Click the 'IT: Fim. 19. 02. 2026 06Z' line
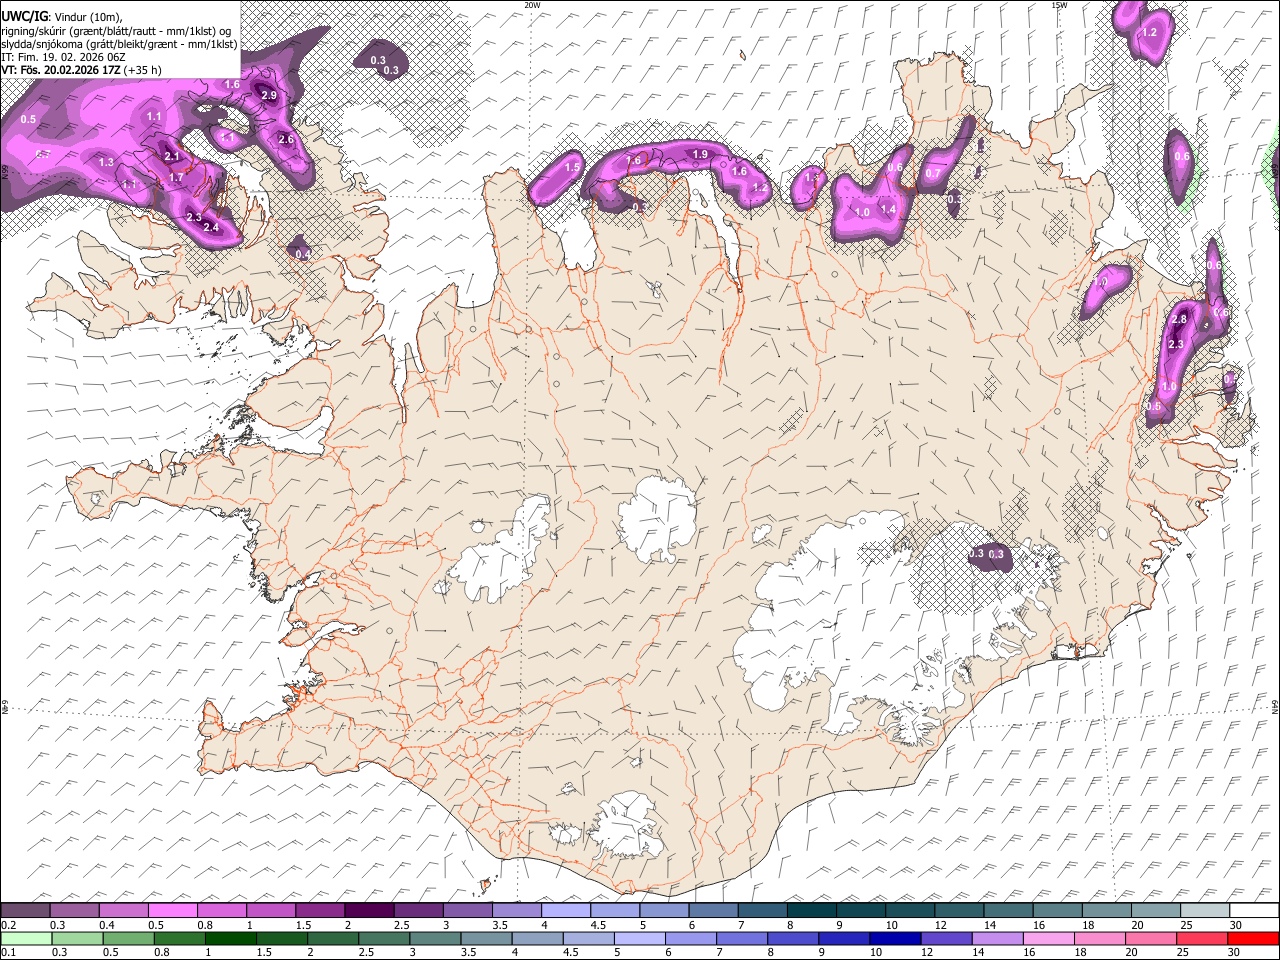The width and height of the screenshot is (1280, 960). (64, 57)
